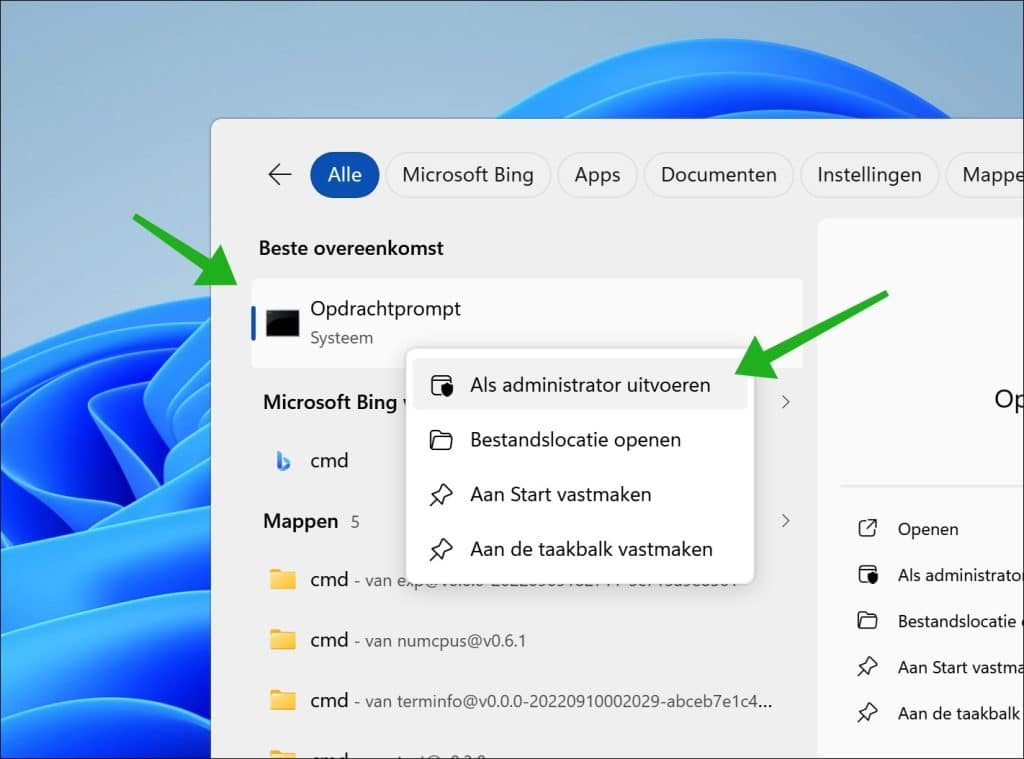Click pin icon beside Aan Start vastmaken
Image resolution: width=1024 pixels, height=759 pixels.
(441, 494)
